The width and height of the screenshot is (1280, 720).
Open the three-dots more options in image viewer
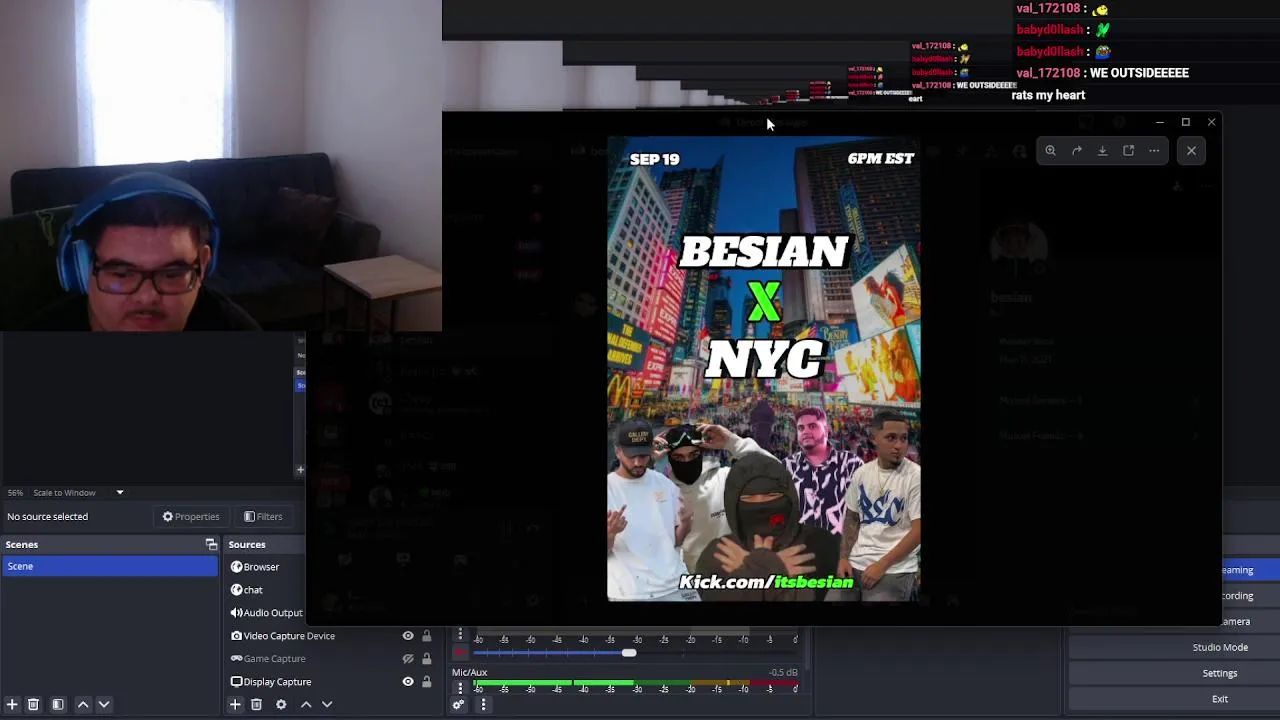tap(1154, 151)
